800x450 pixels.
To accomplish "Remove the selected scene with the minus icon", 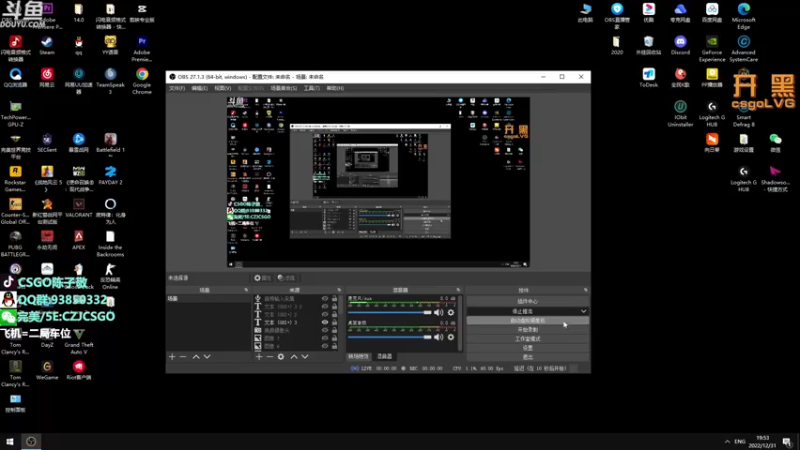I will [x=183, y=357].
